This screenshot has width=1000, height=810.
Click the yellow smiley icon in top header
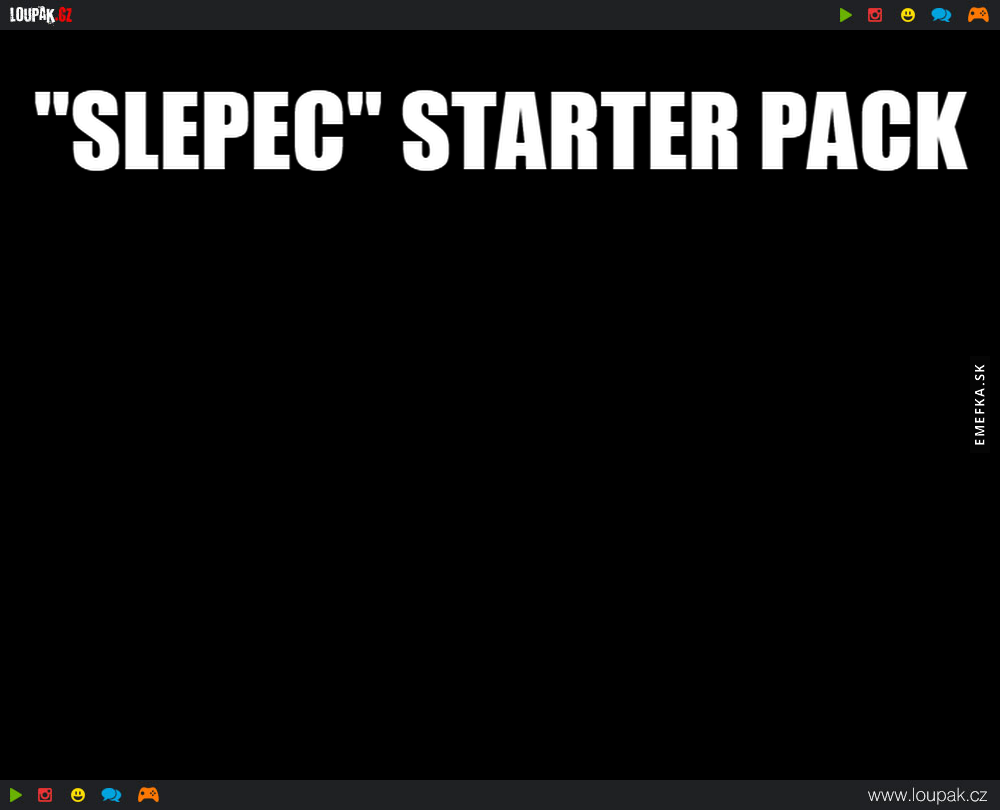tap(907, 15)
